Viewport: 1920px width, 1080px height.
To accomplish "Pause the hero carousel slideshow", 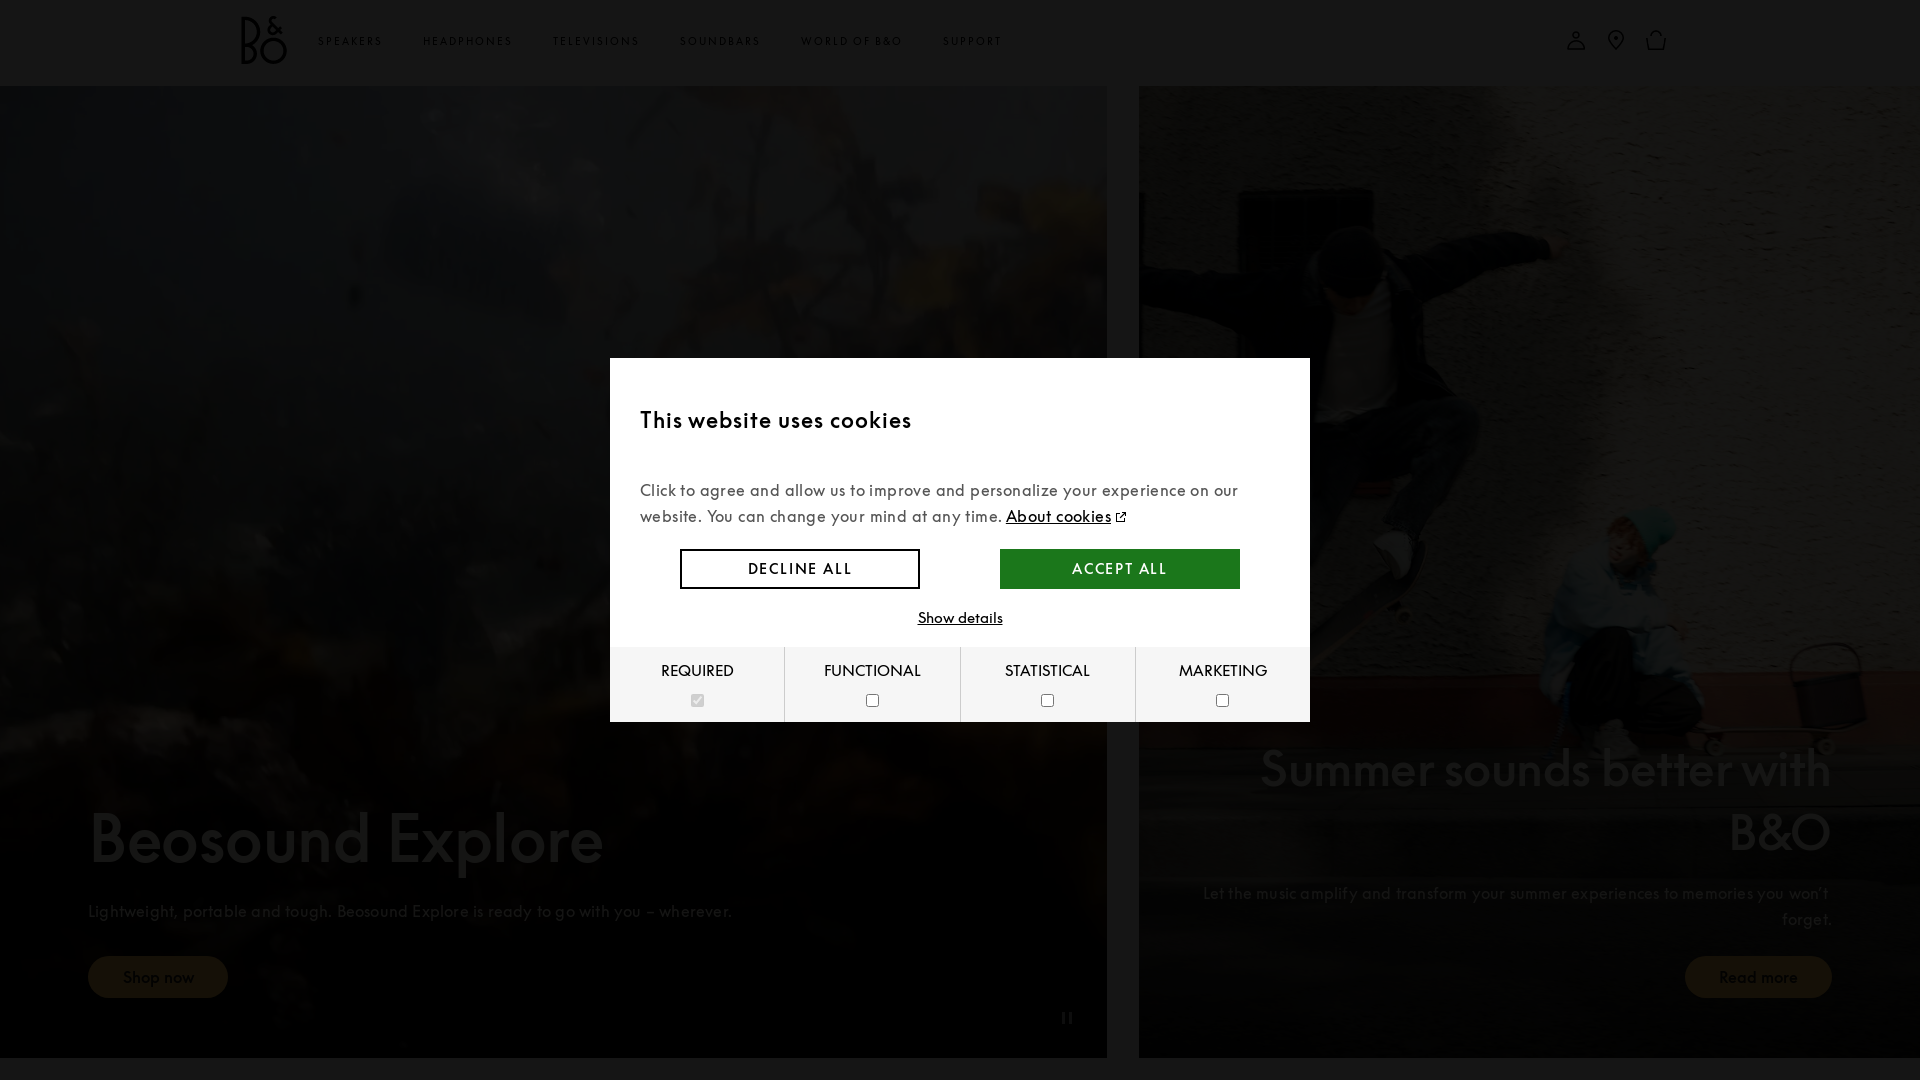I will 1067,1018.
